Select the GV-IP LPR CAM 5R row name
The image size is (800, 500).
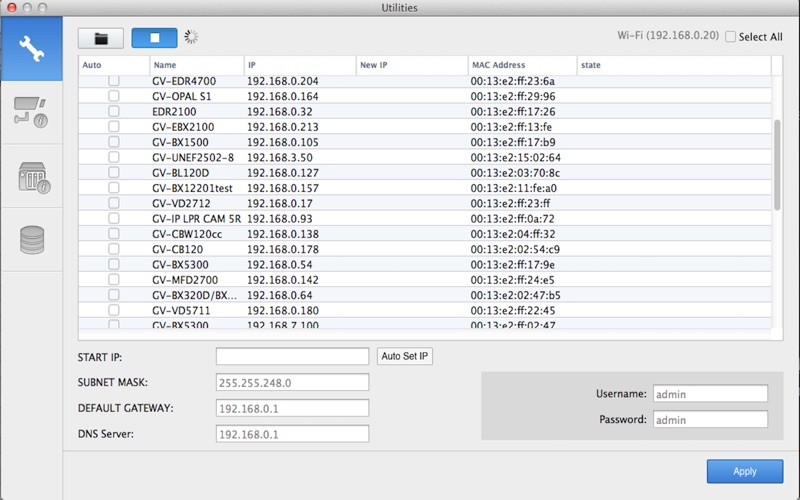click(x=196, y=219)
